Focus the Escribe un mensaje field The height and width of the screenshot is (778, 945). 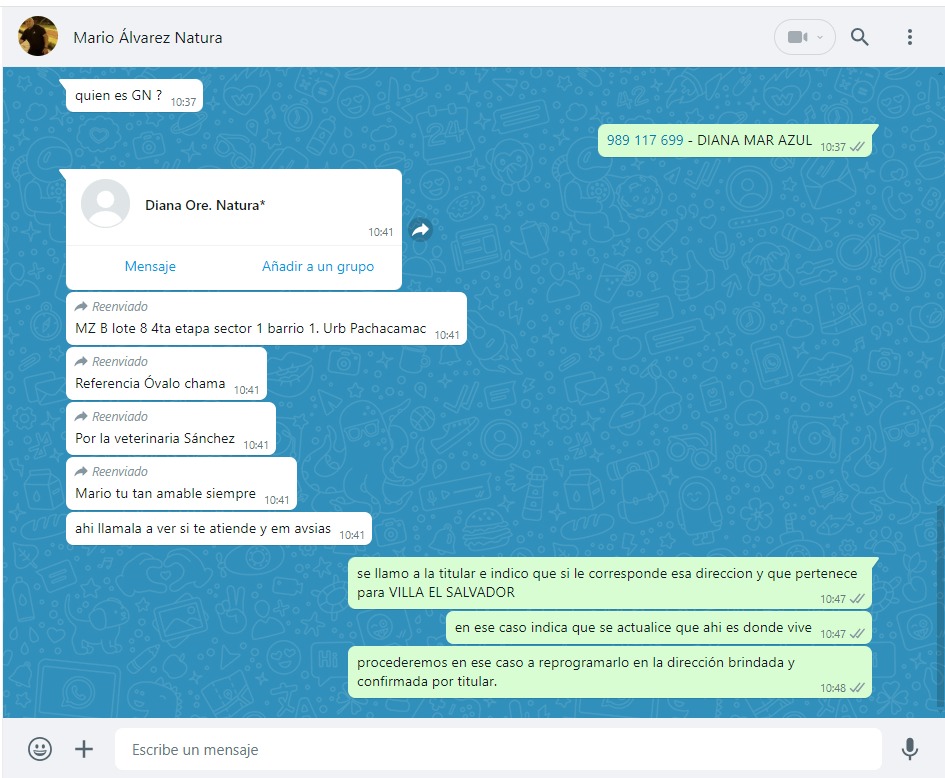point(497,749)
